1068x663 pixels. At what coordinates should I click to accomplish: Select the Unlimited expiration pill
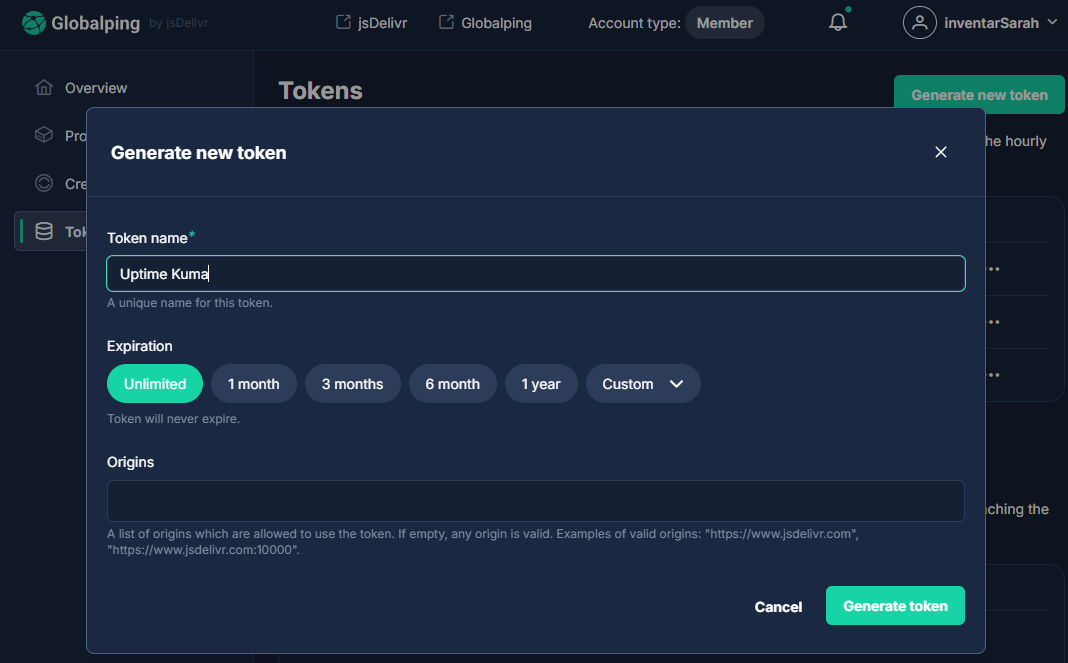(x=154, y=383)
